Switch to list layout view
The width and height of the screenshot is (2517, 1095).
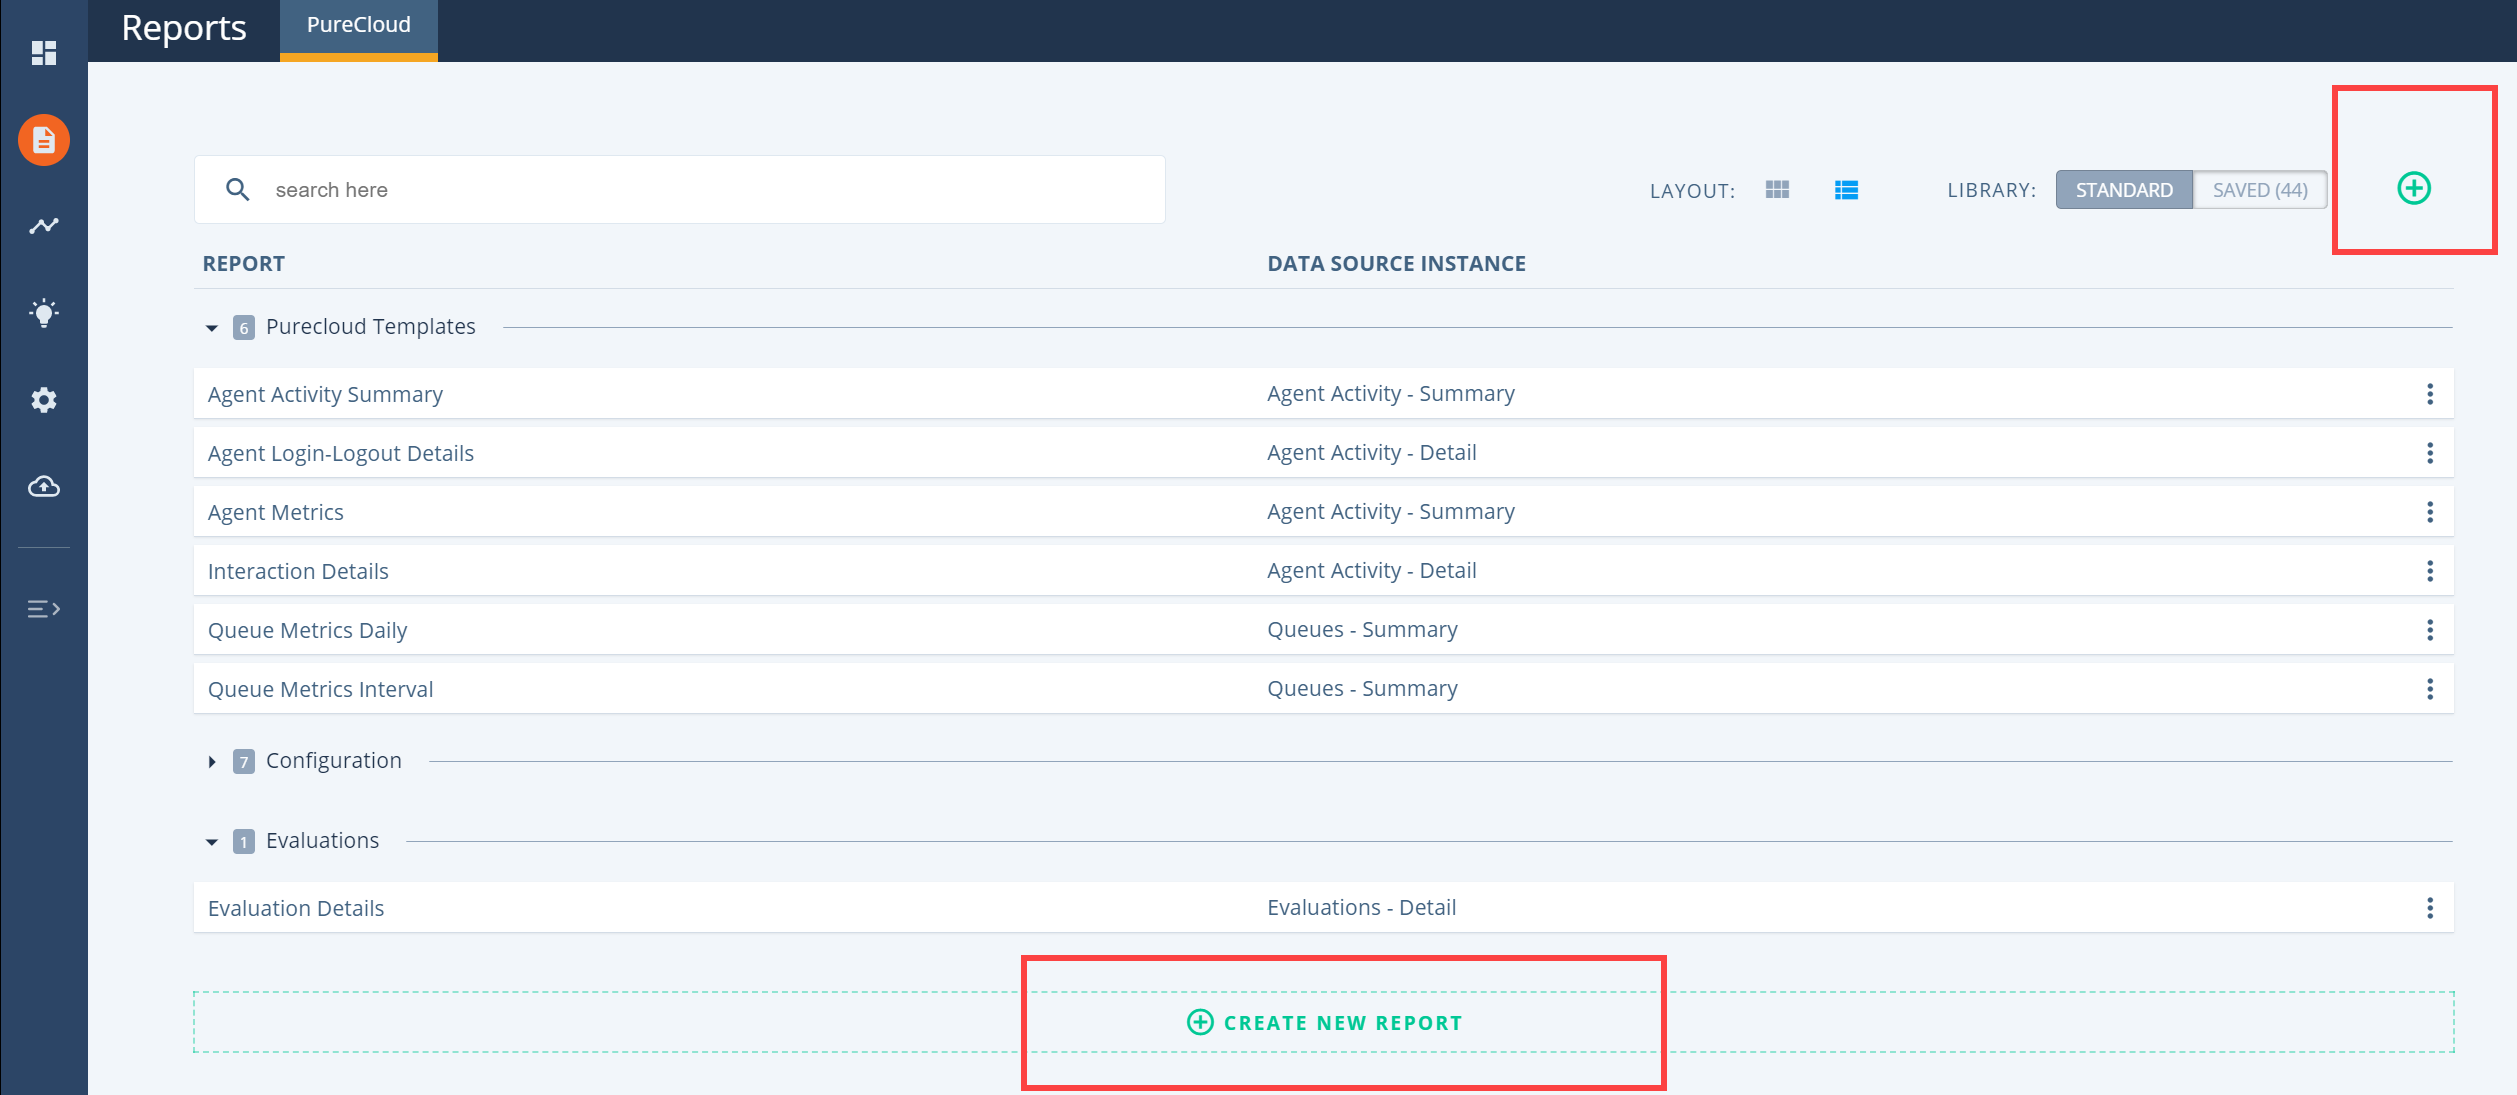tap(1846, 190)
